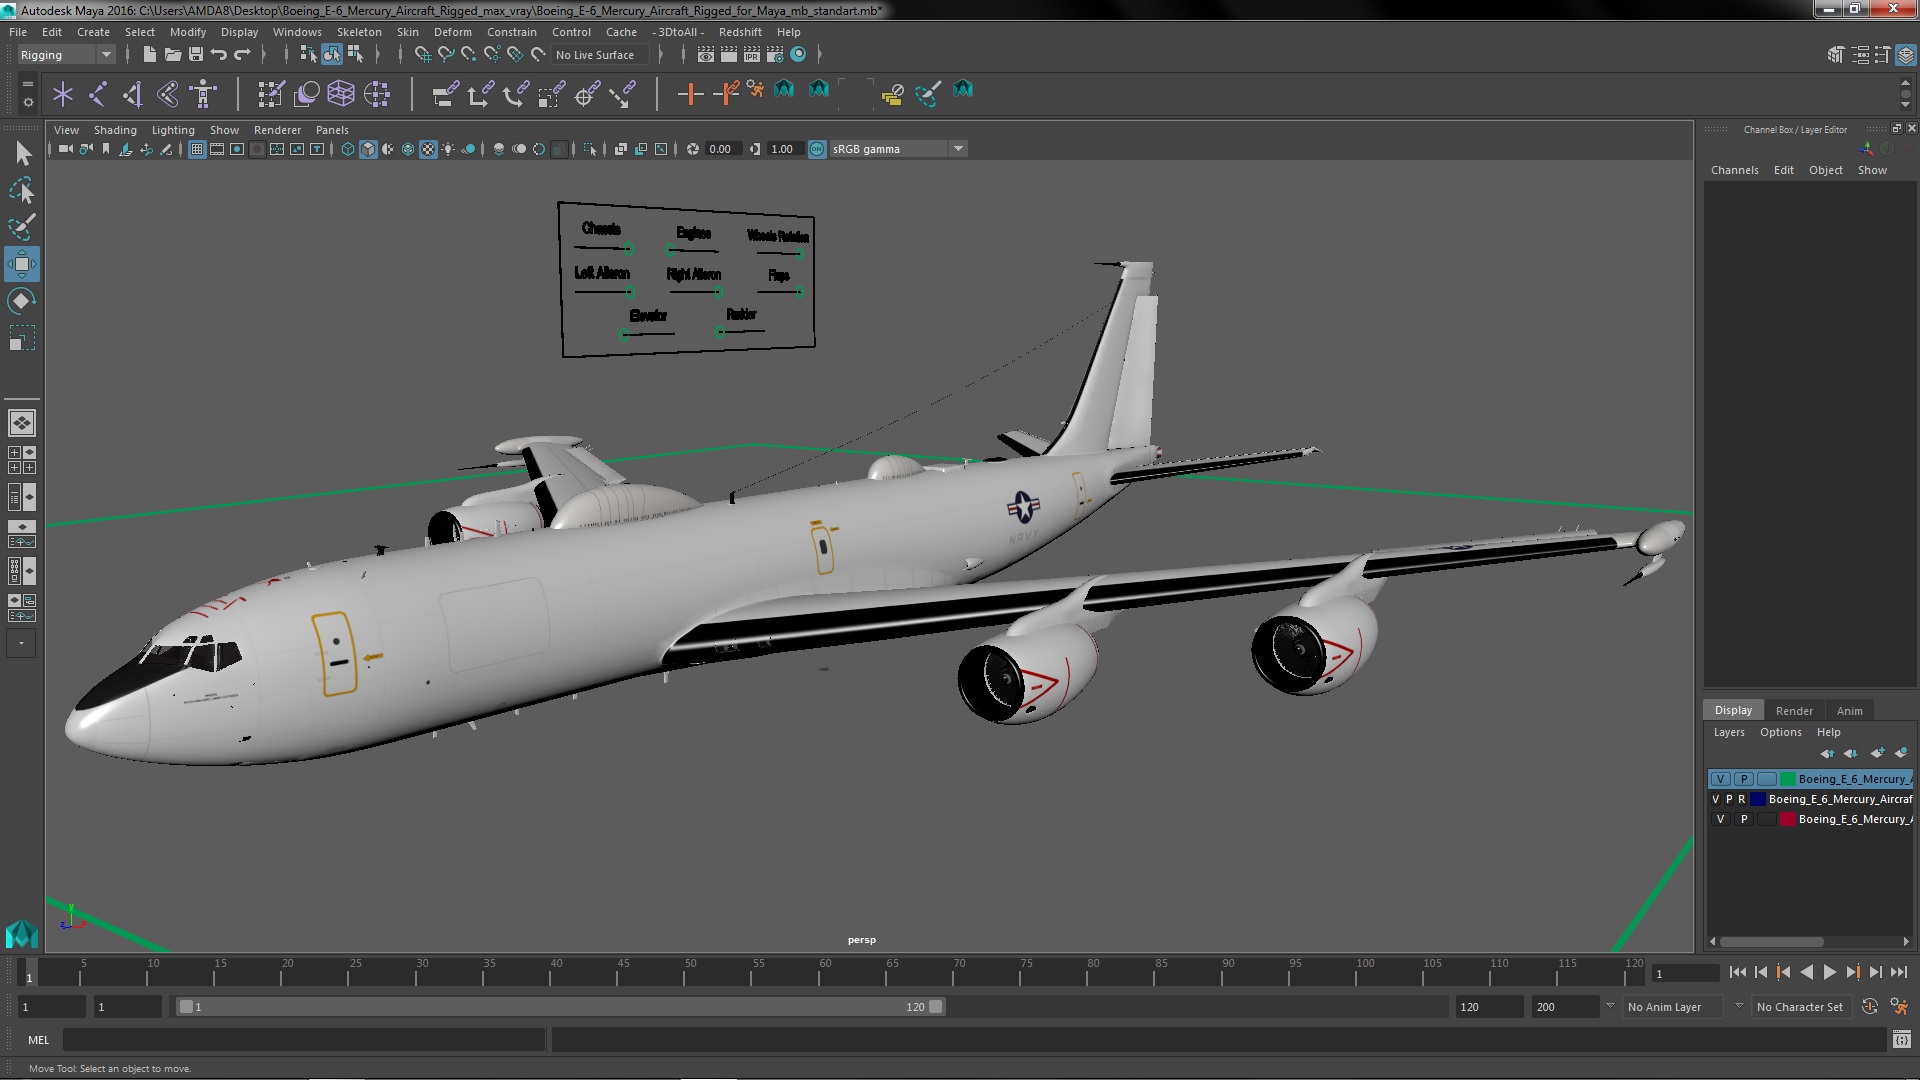Start IPR render using the IPR icon
Viewport: 1920px width, 1080px height.
[752, 55]
